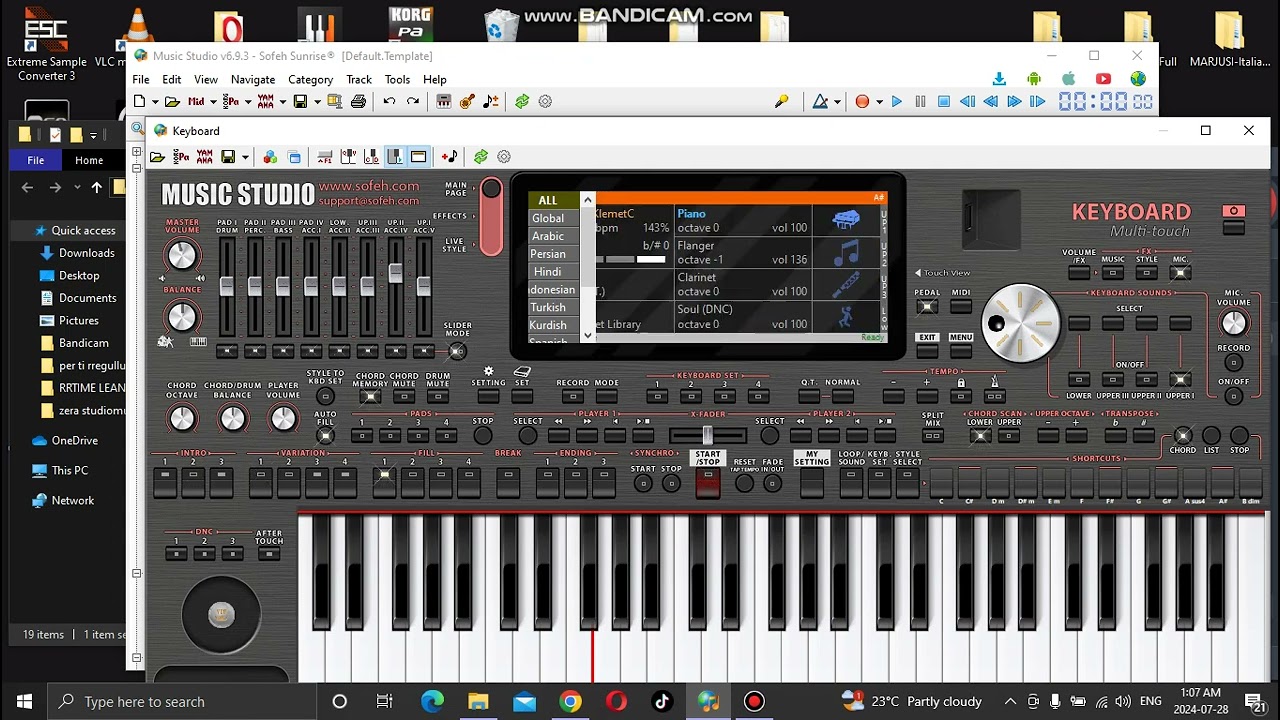Open the guitar instrument icon in toolbar
The width and height of the screenshot is (1280, 720).
click(x=467, y=101)
